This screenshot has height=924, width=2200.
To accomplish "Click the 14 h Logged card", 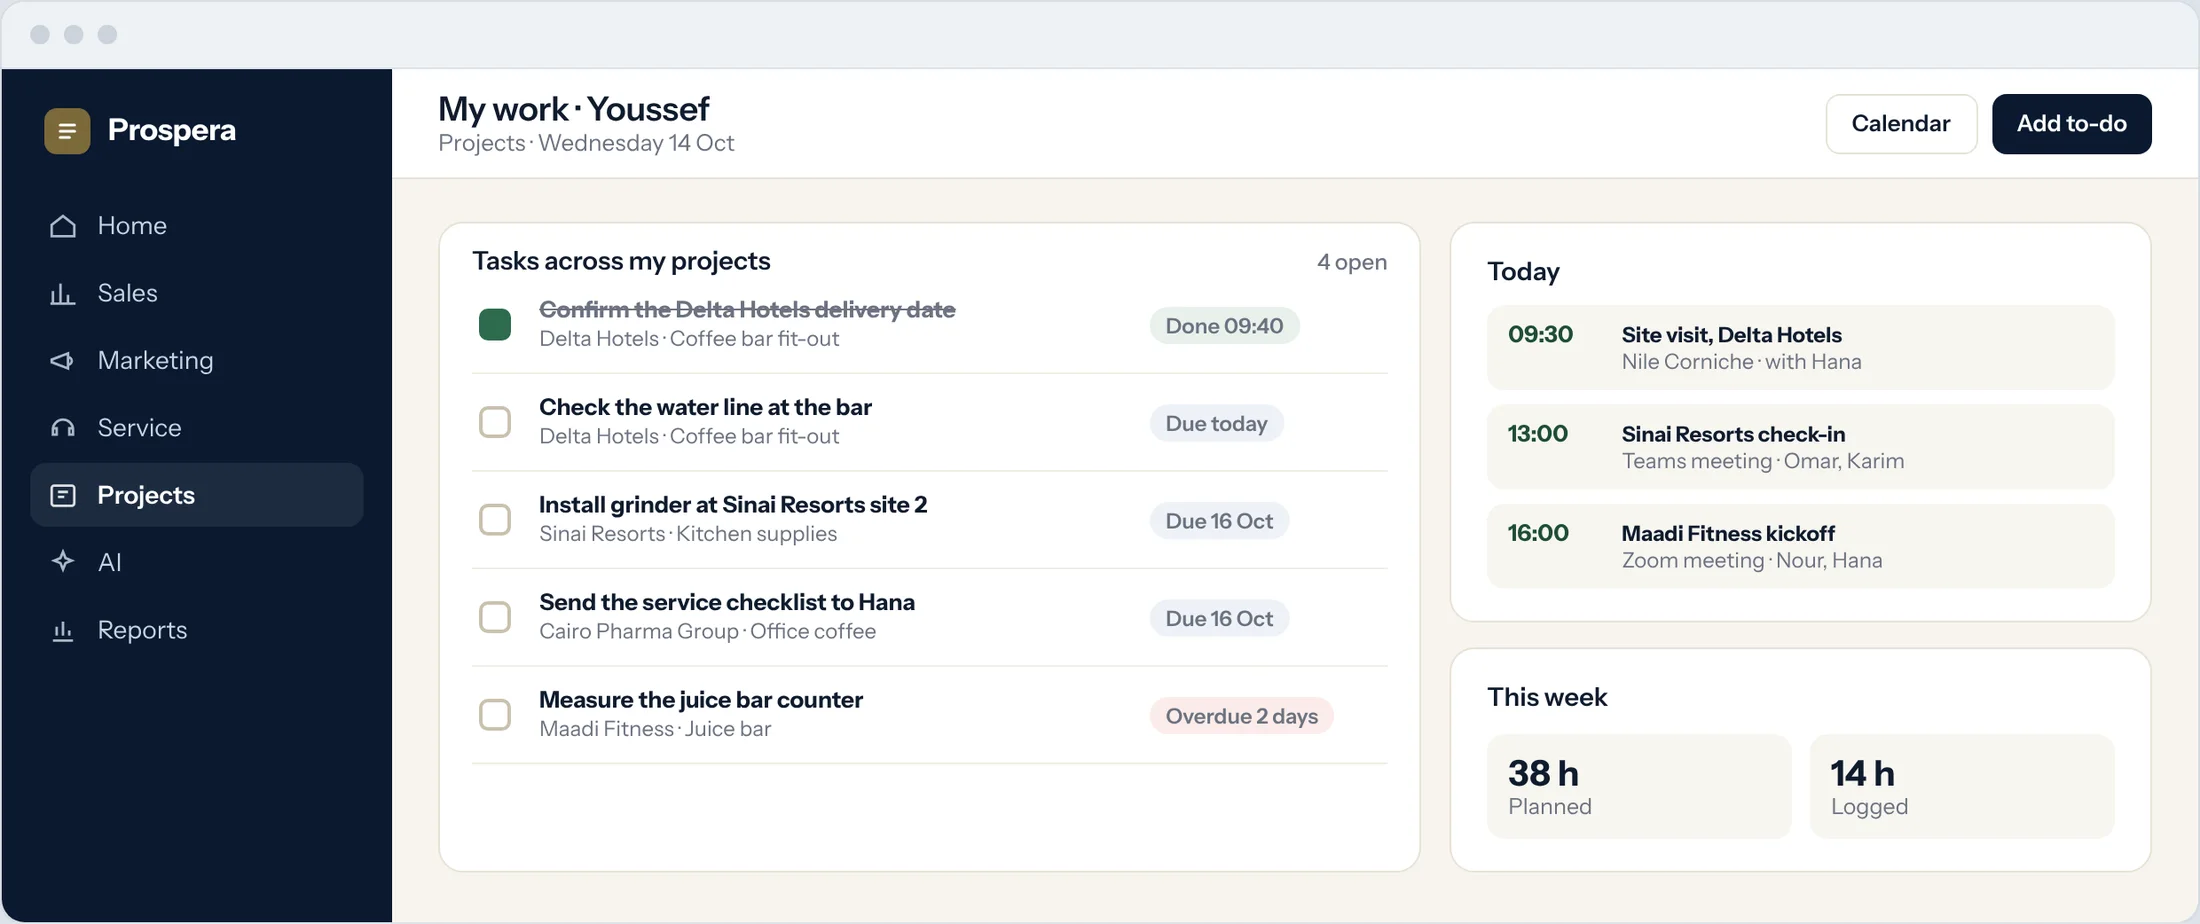I will click(1962, 786).
